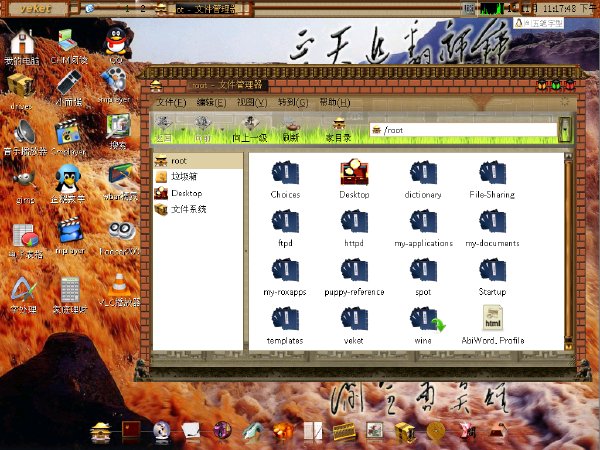The height and width of the screenshot is (450, 600).
Task: Click the green CPU monitor graph in tray
Action: pyautogui.click(x=491, y=8)
